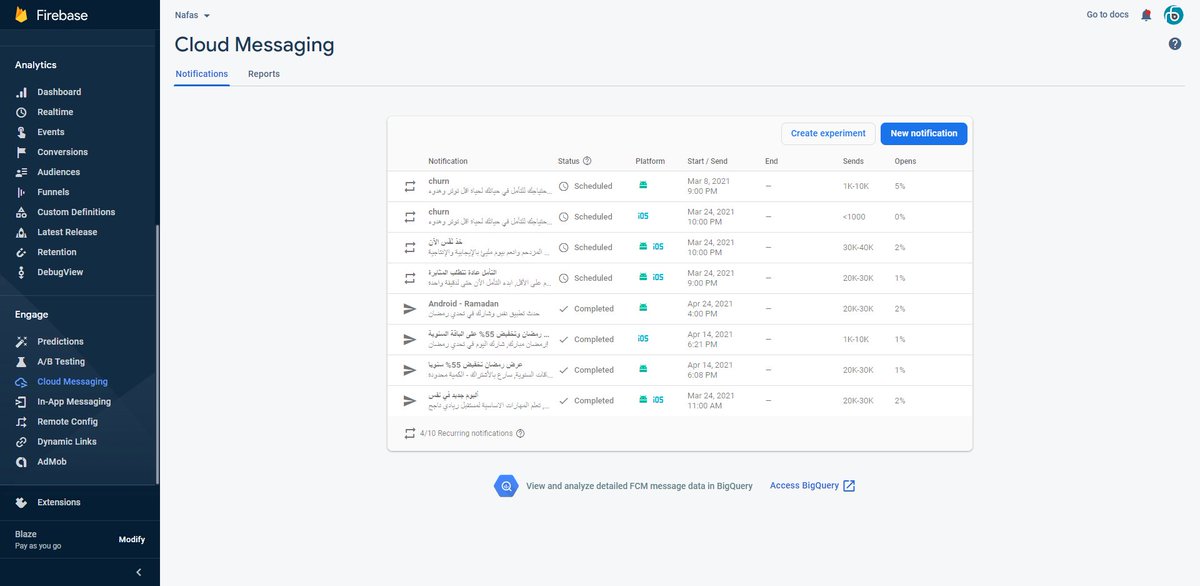This screenshot has width=1200, height=586.
Task: Click the A/B Testing flask icon
Action: 21,362
